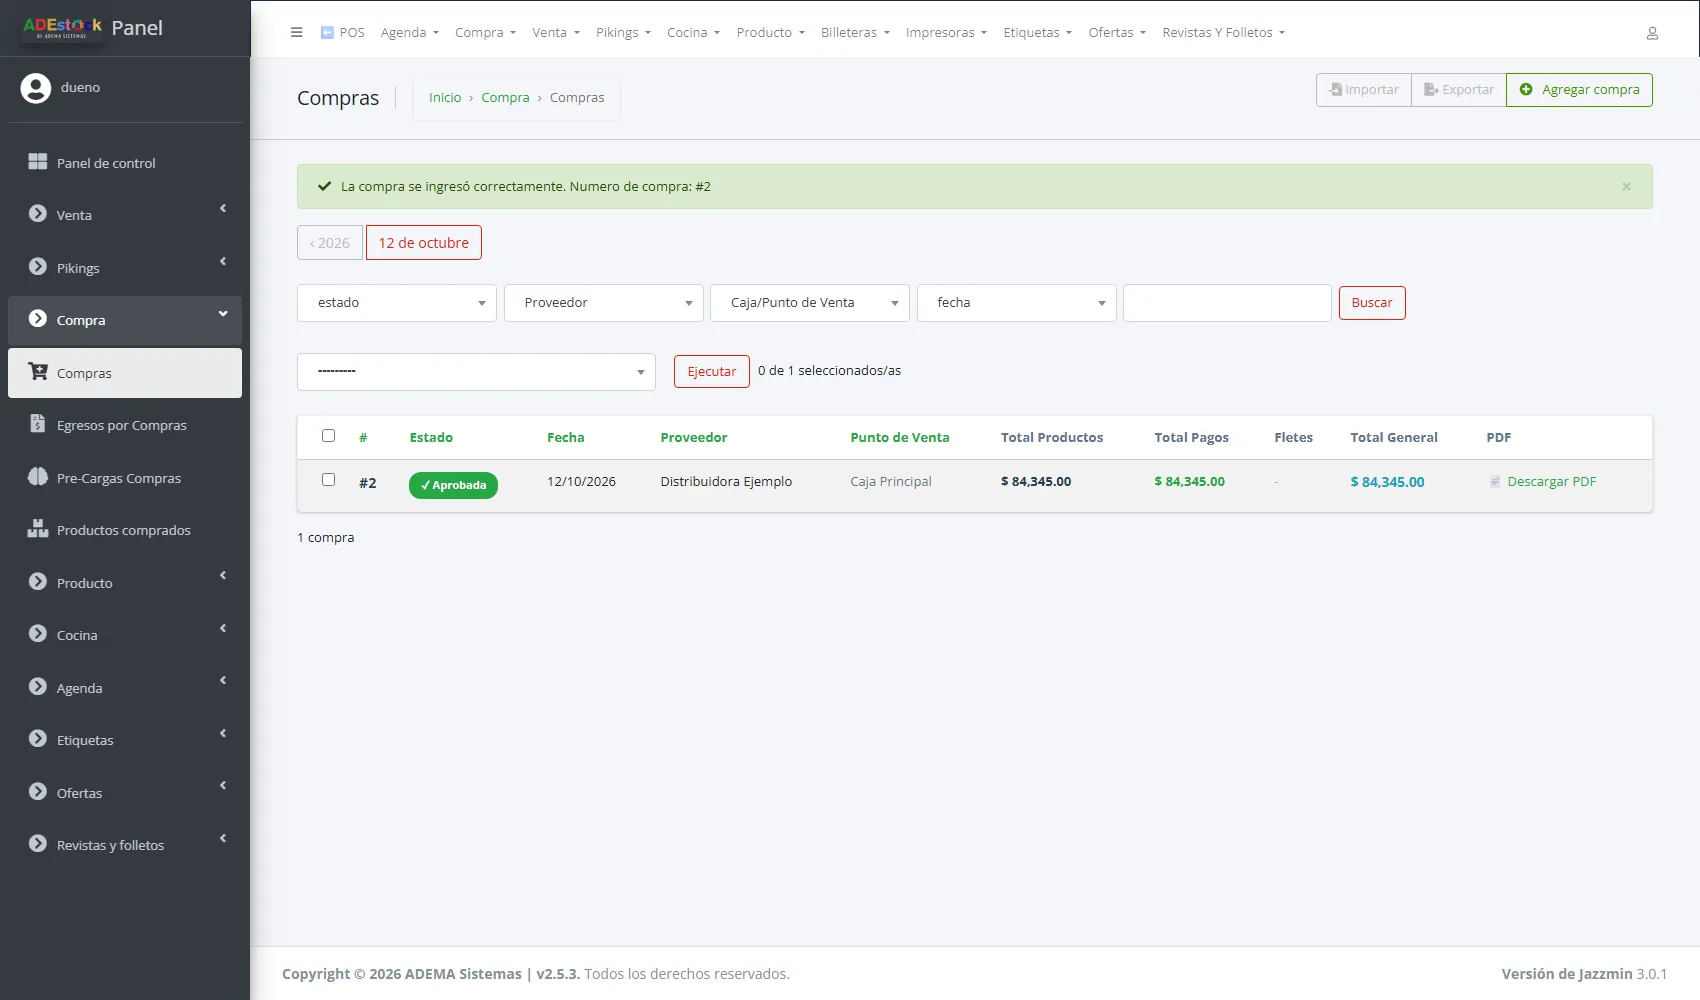Open the Proveedor filter dropdown

click(x=604, y=303)
